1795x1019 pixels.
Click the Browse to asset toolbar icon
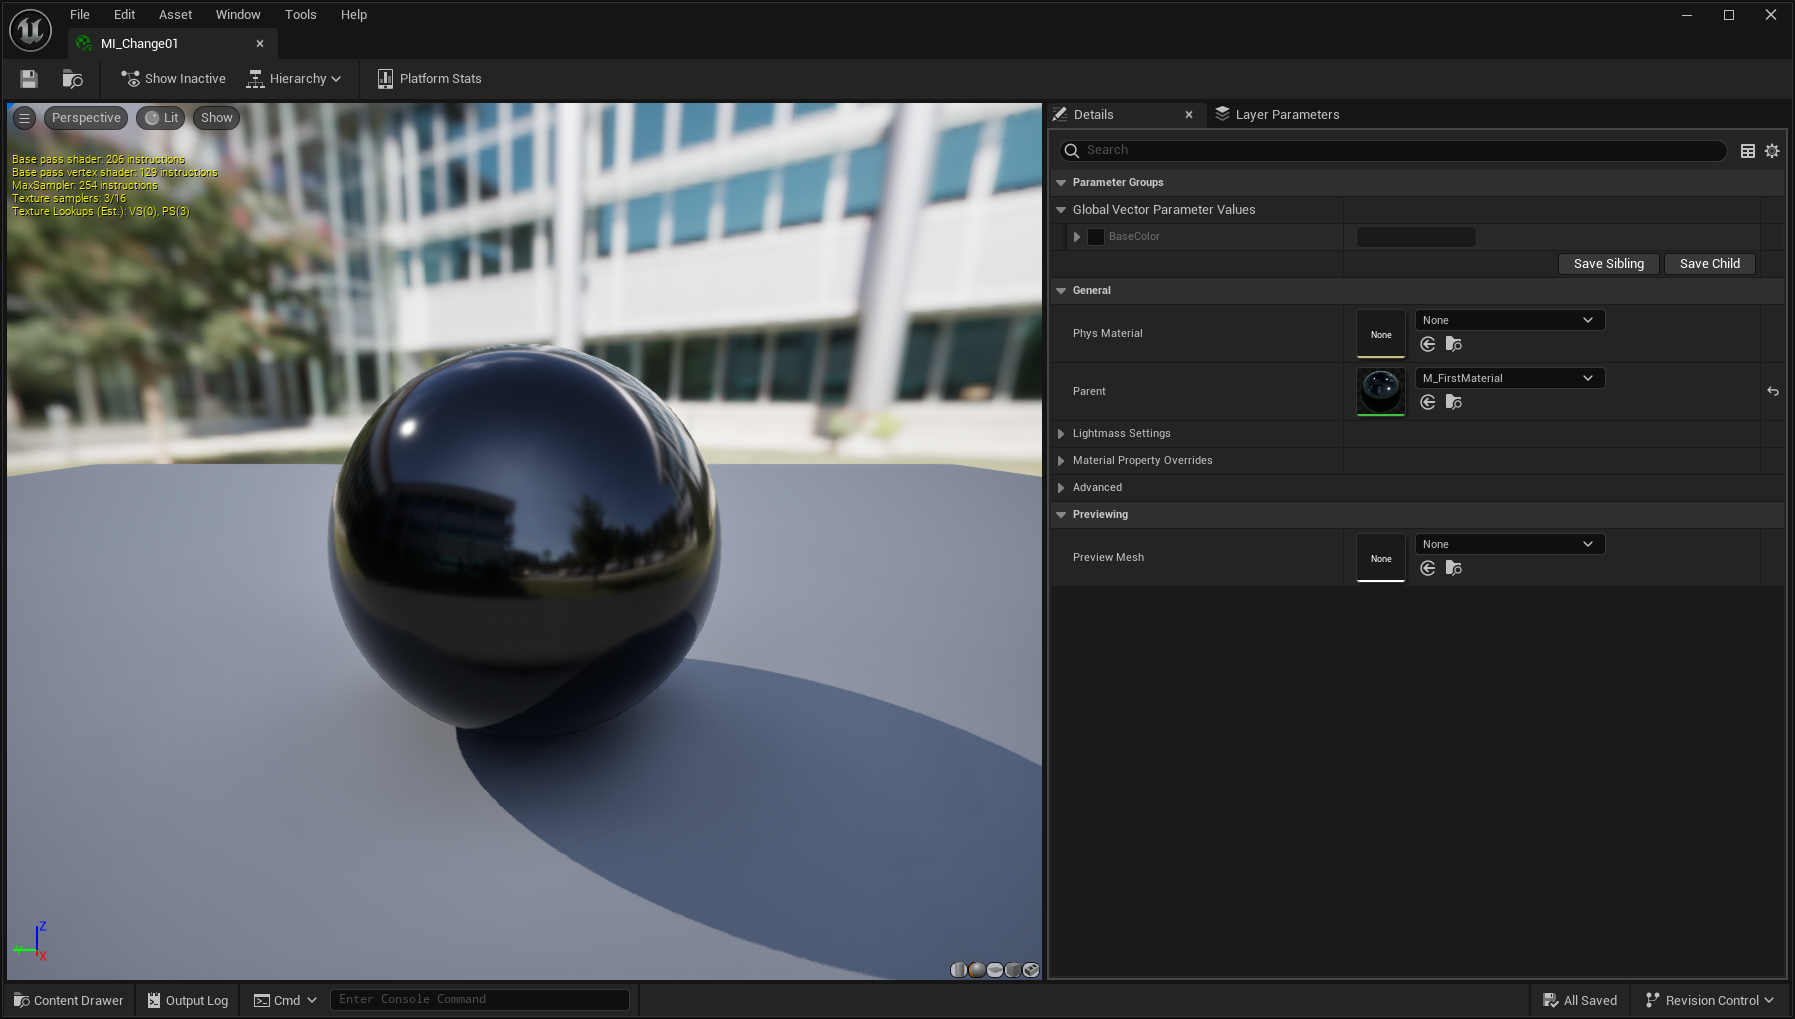click(72, 78)
